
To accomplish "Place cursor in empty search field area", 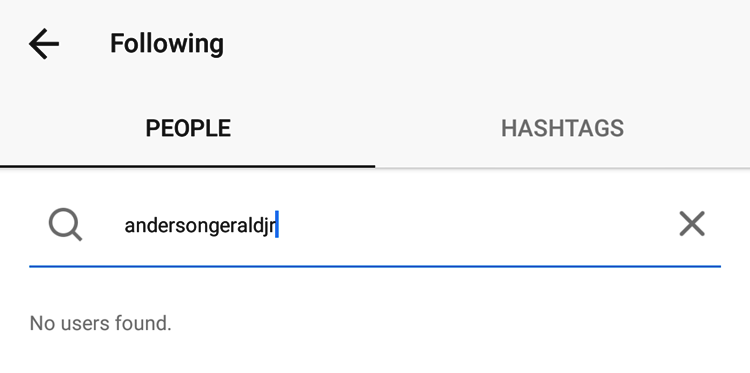I will 474,225.
